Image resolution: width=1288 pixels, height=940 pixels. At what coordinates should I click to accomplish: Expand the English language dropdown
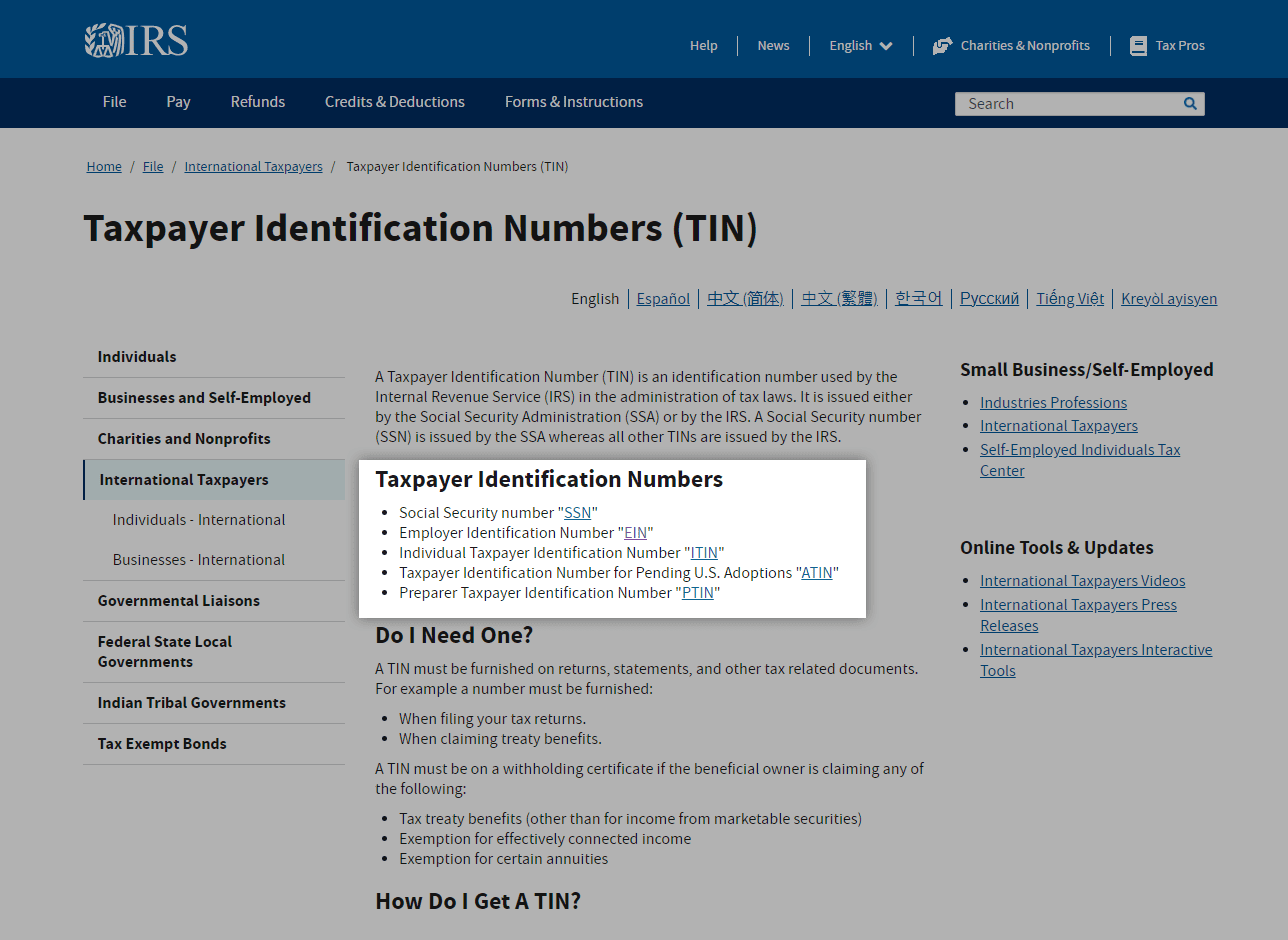[861, 46]
